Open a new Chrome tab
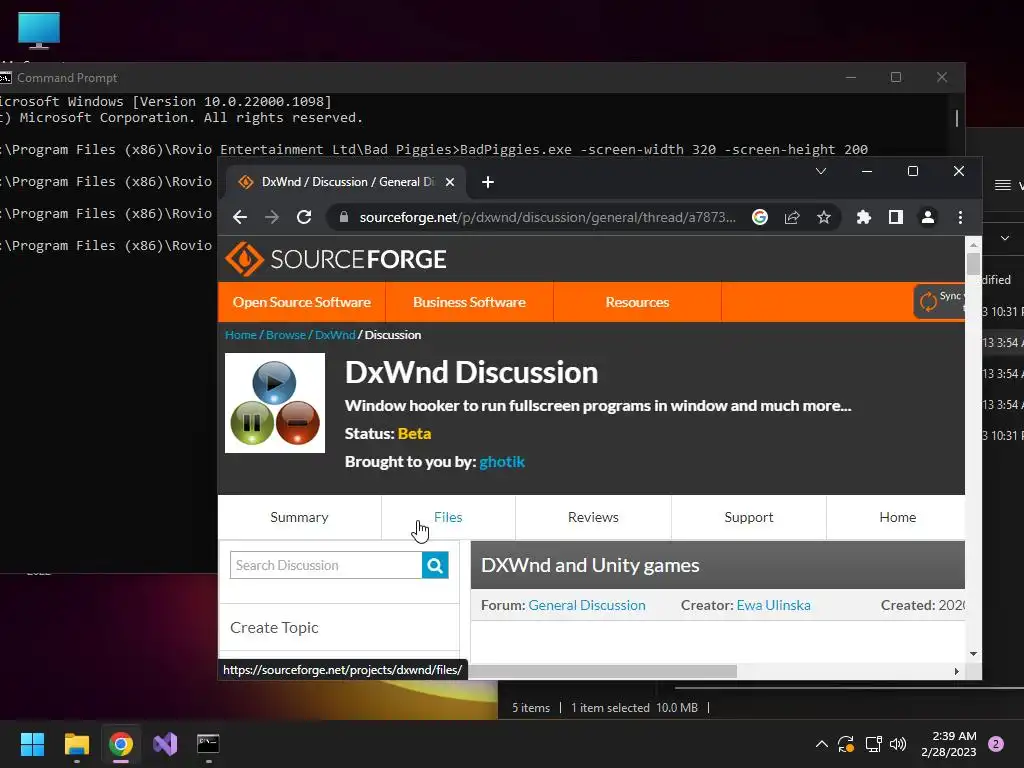The width and height of the screenshot is (1024, 768). pos(488,182)
